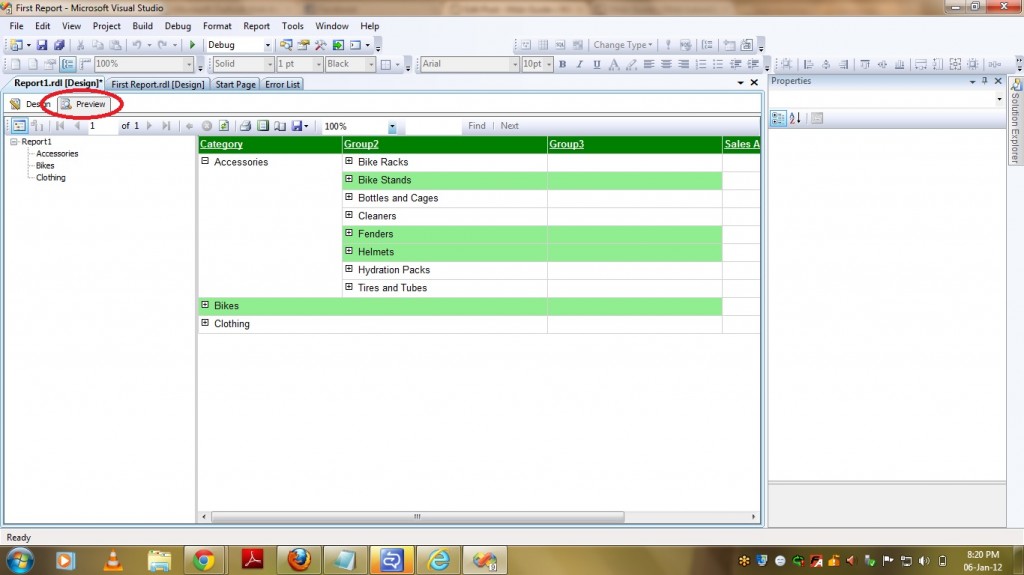Open Firefox from the taskbar
Image resolution: width=1024 pixels, height=575 pixels.
point(298,560)
